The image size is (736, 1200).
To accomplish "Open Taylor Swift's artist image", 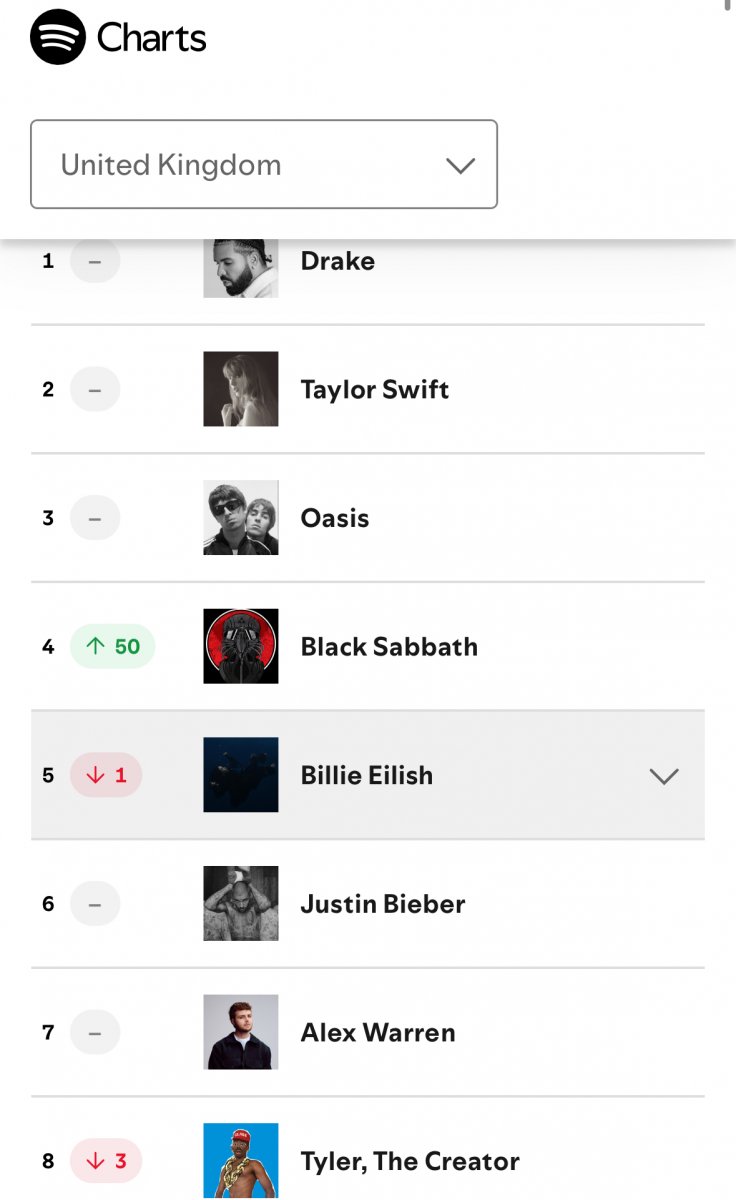I will 241,389.
